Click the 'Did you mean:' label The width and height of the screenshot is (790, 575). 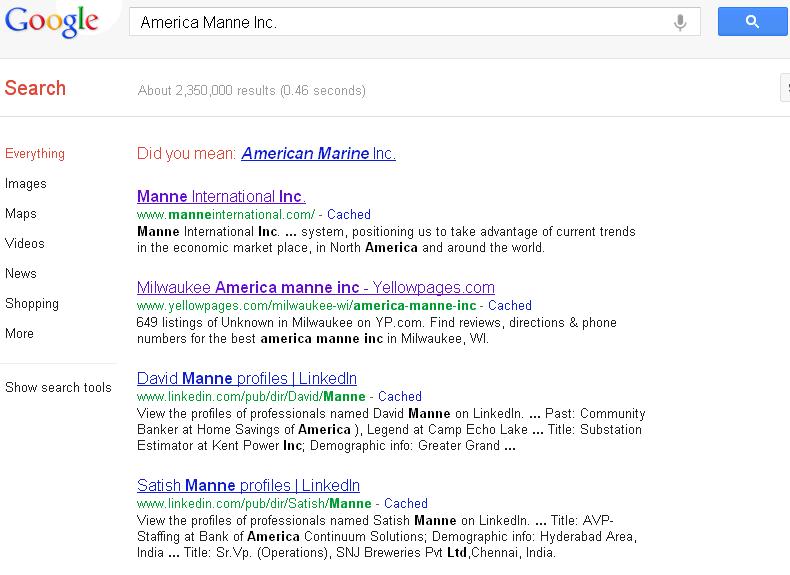point(186,153)
